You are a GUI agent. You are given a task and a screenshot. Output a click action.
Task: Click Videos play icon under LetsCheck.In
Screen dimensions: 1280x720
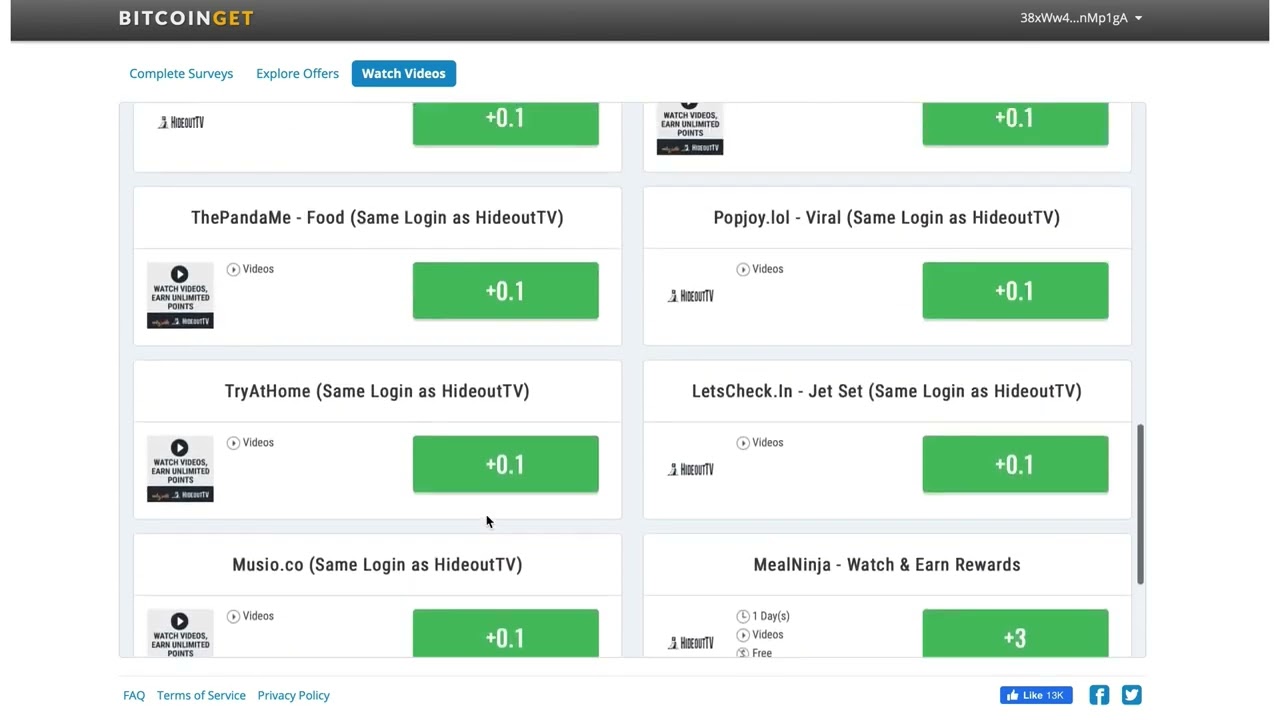pos(743,443)
